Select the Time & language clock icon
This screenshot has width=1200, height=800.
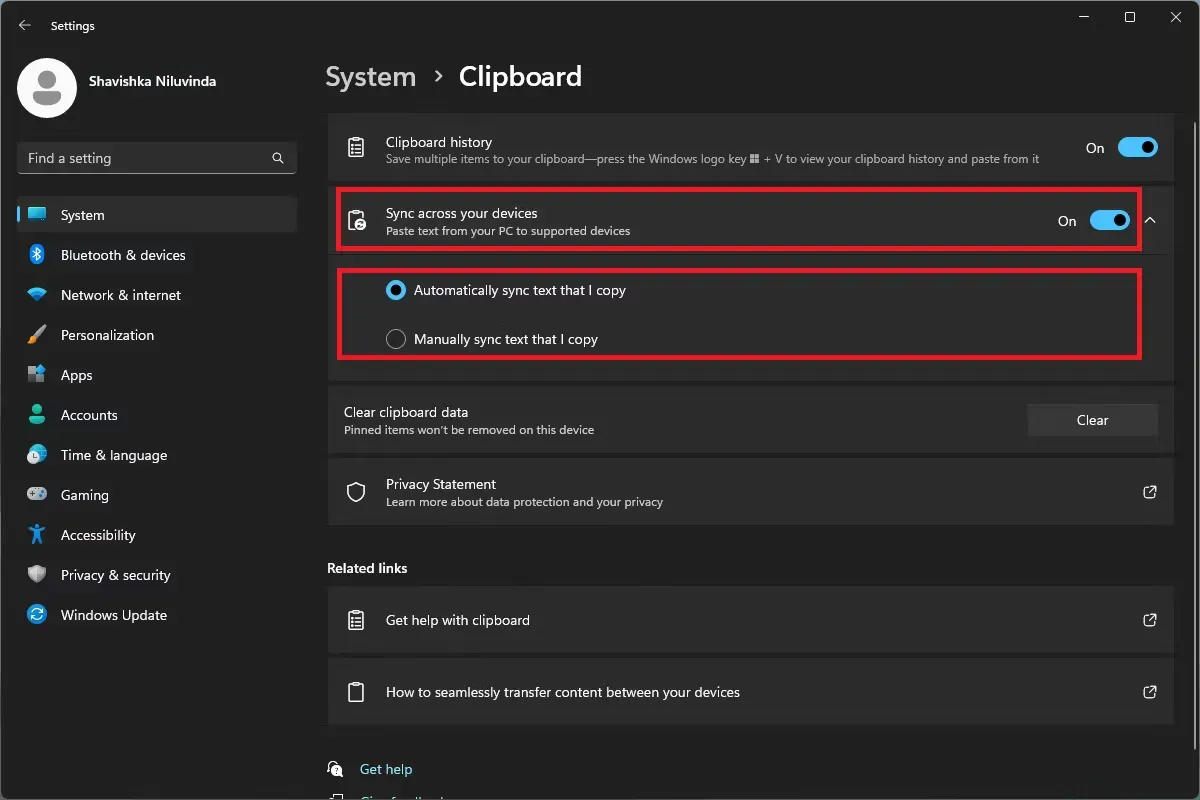tap(37, 455)
